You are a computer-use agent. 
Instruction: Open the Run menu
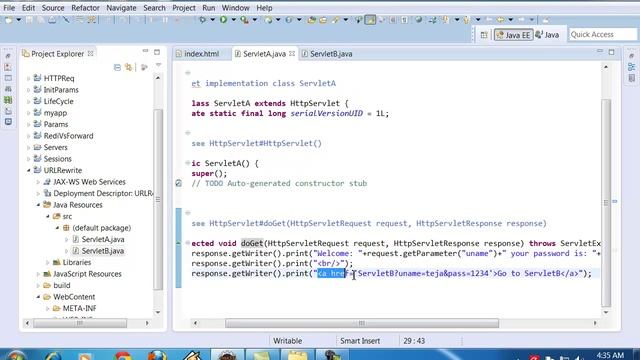[x=209, y=8]
